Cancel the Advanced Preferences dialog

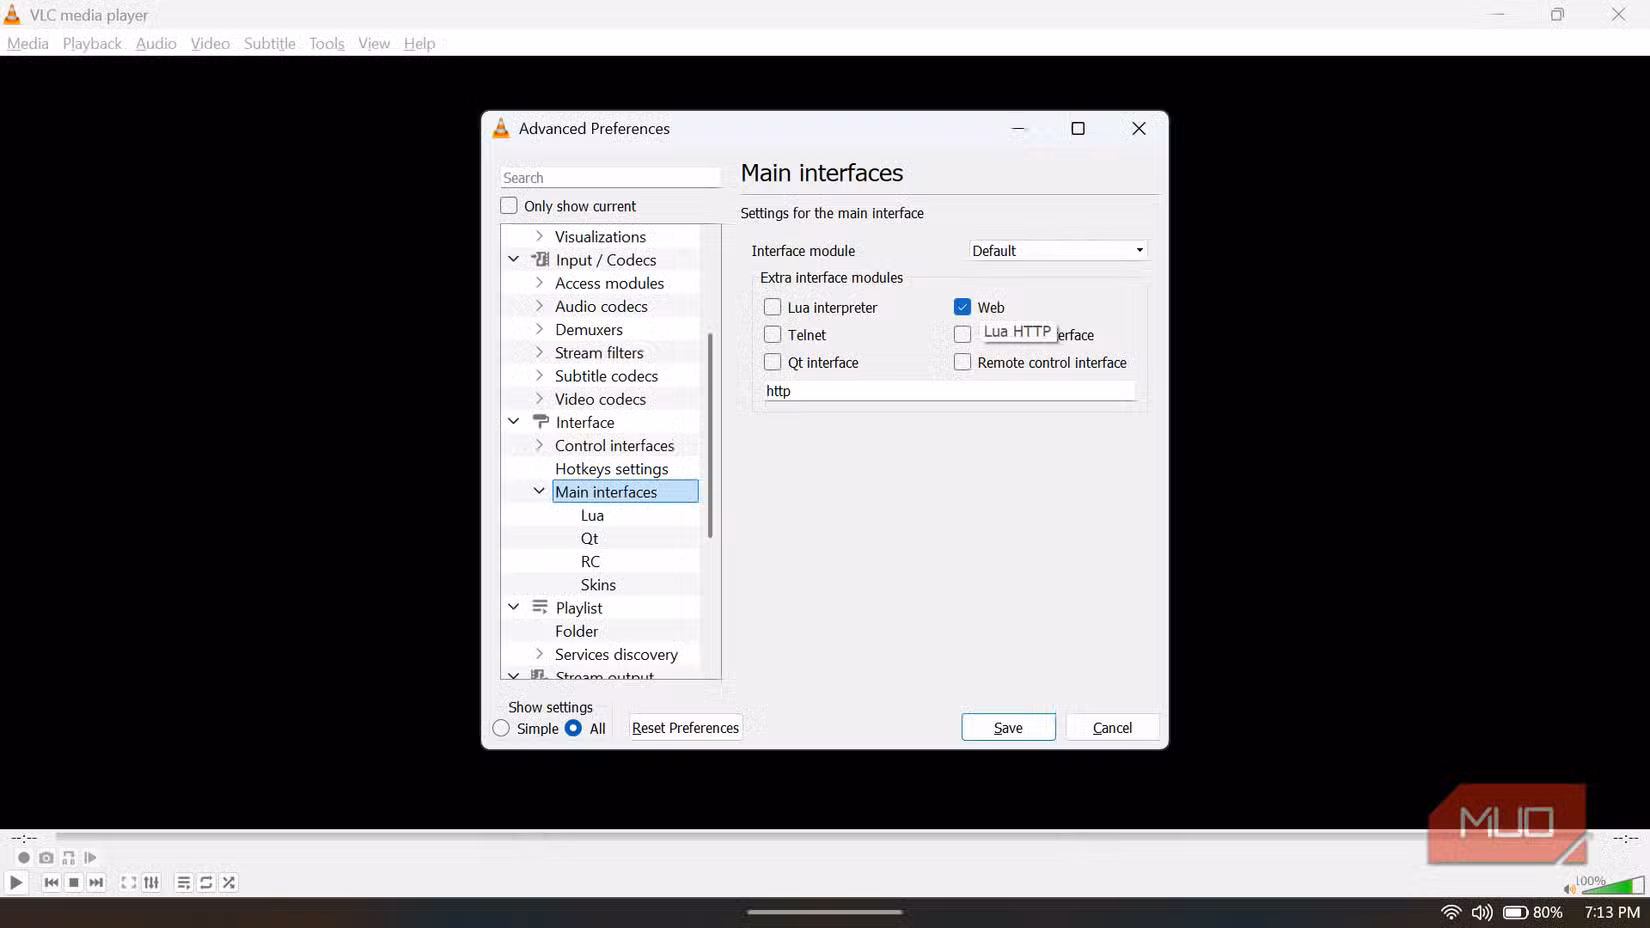click(1112, 728)
